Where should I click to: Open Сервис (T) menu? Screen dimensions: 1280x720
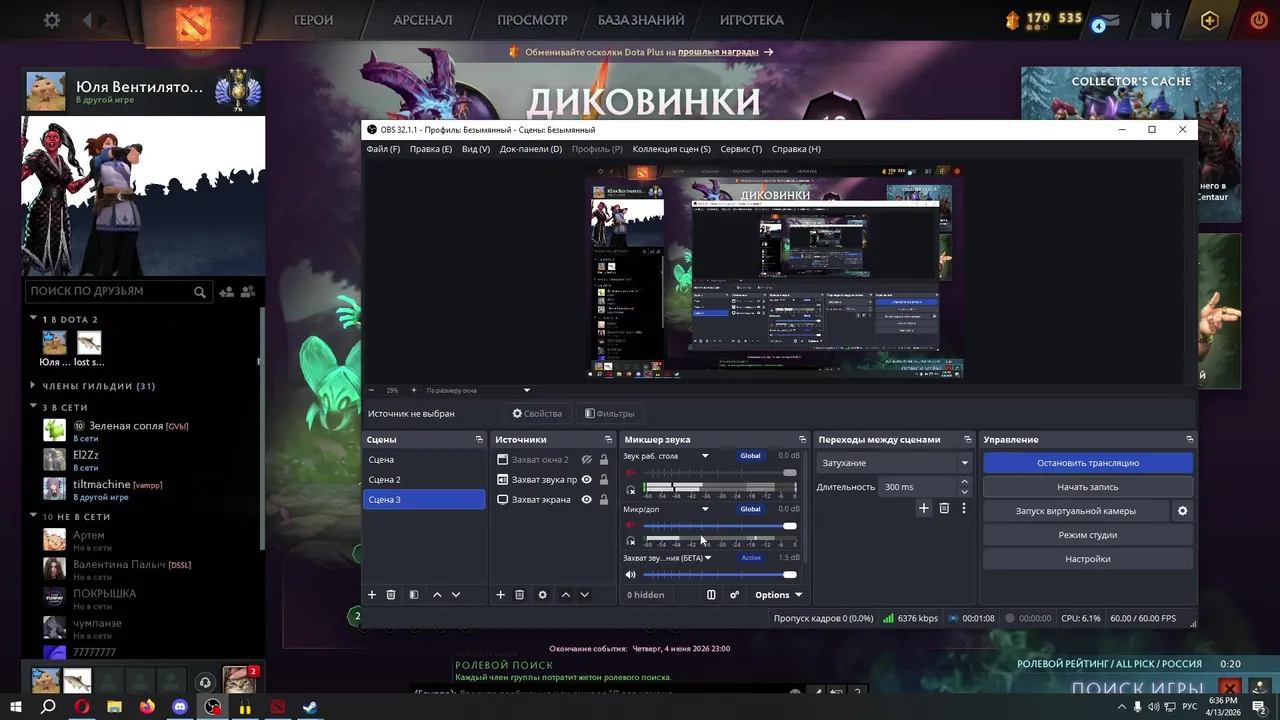(741, 149)
